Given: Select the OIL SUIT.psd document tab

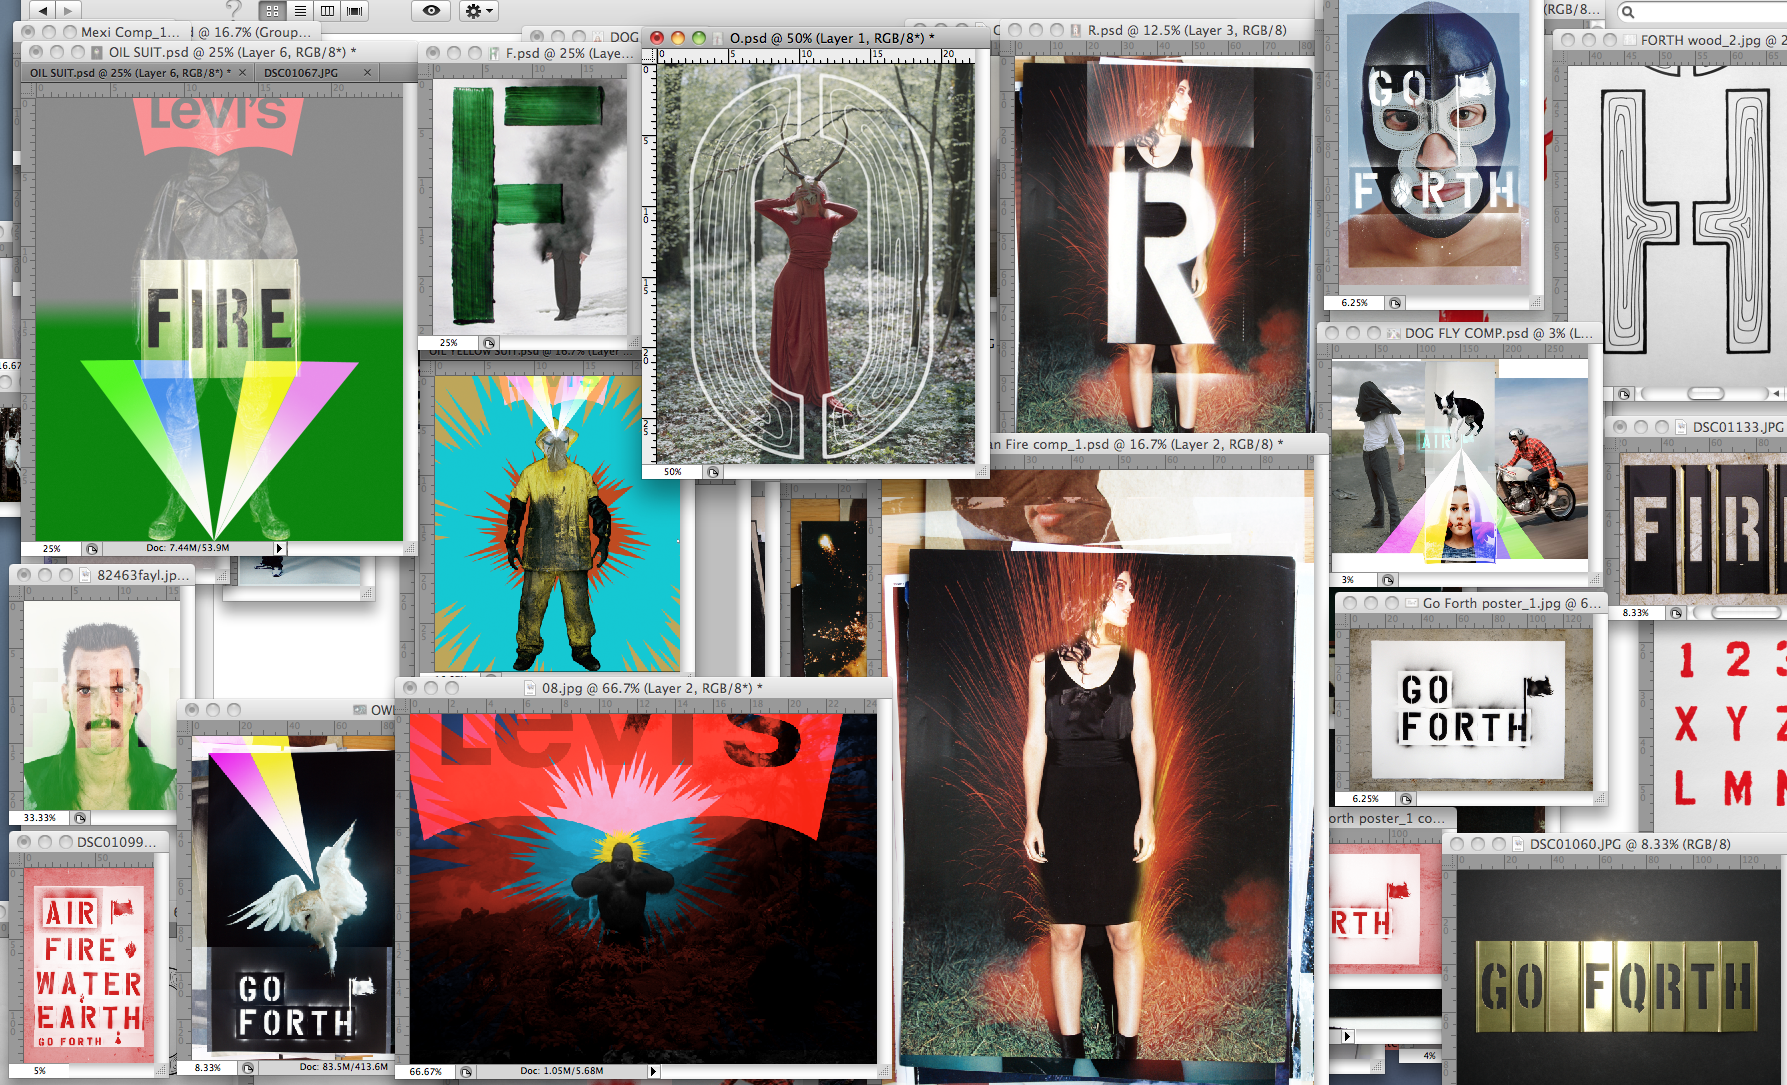Looking at the screenshot, I should click(x=135, y=73).
